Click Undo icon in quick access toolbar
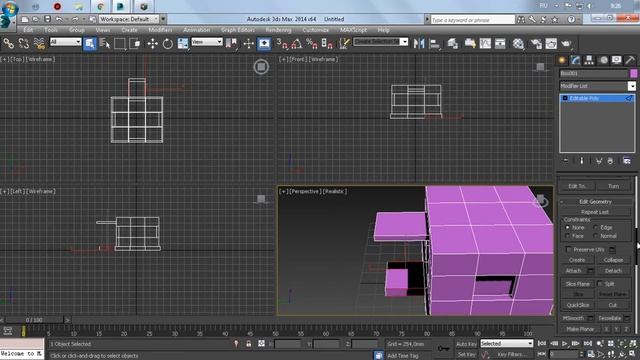 click(59, 19)
